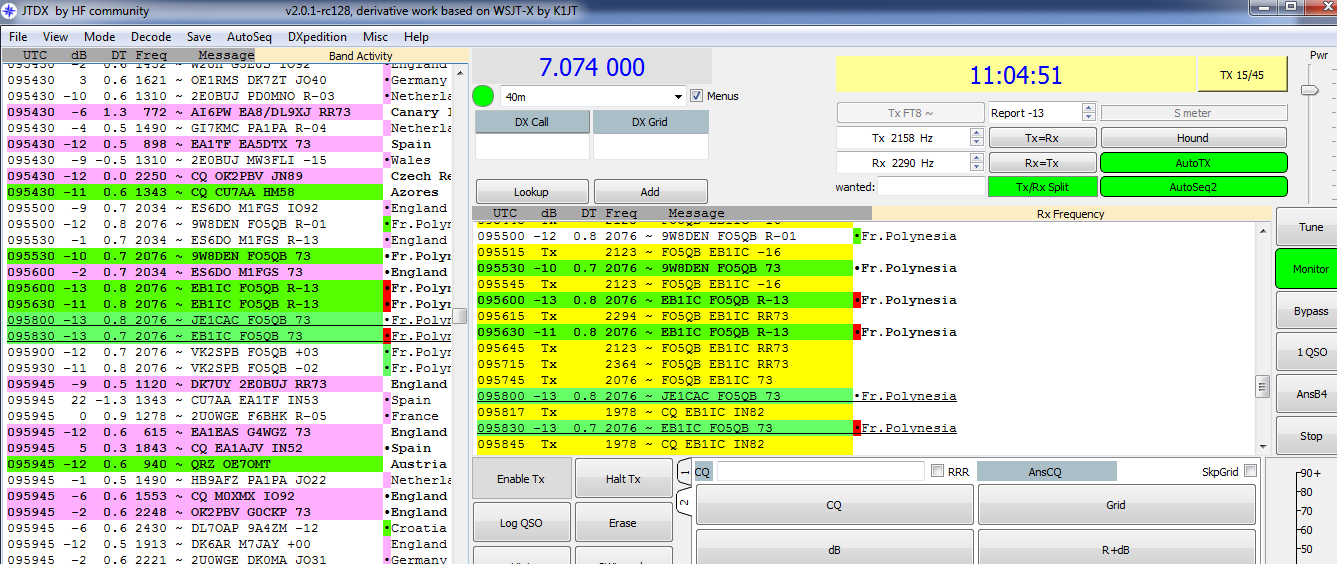Open the Decode menu
This screenshot has height=564, width=1337.
click(151, 37)
